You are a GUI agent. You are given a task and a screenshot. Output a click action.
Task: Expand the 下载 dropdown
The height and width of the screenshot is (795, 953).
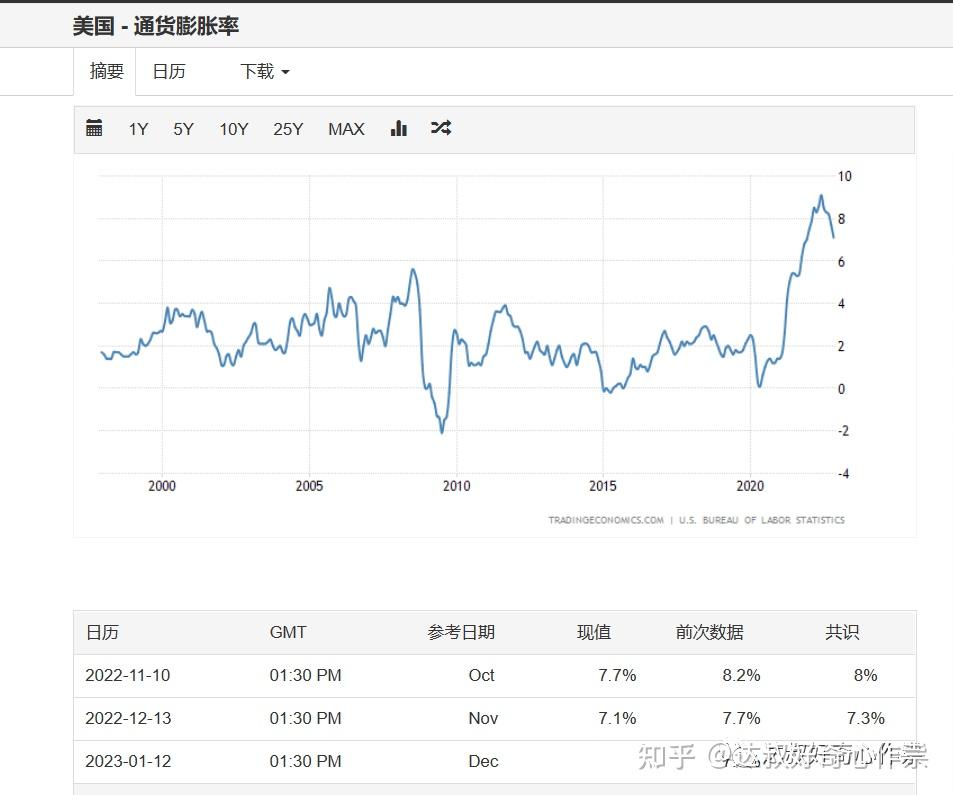coord(264,71)
